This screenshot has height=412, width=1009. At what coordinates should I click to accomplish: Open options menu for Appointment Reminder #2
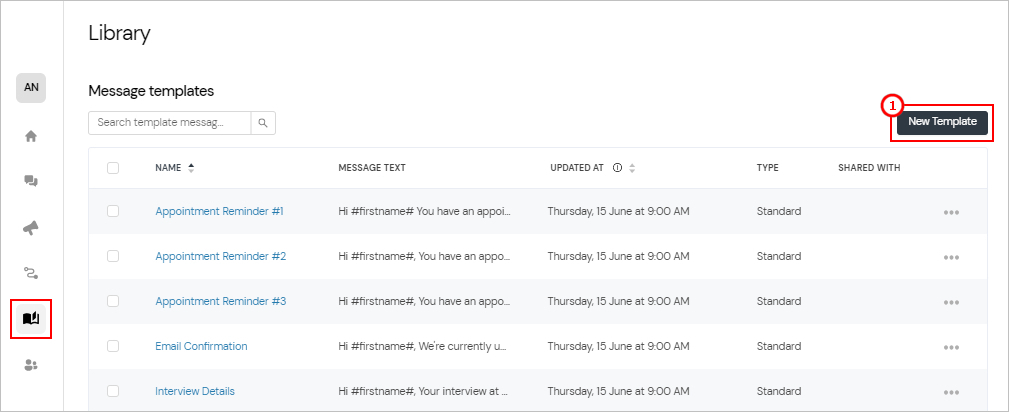pyautogui.click(x=951, y=257)
